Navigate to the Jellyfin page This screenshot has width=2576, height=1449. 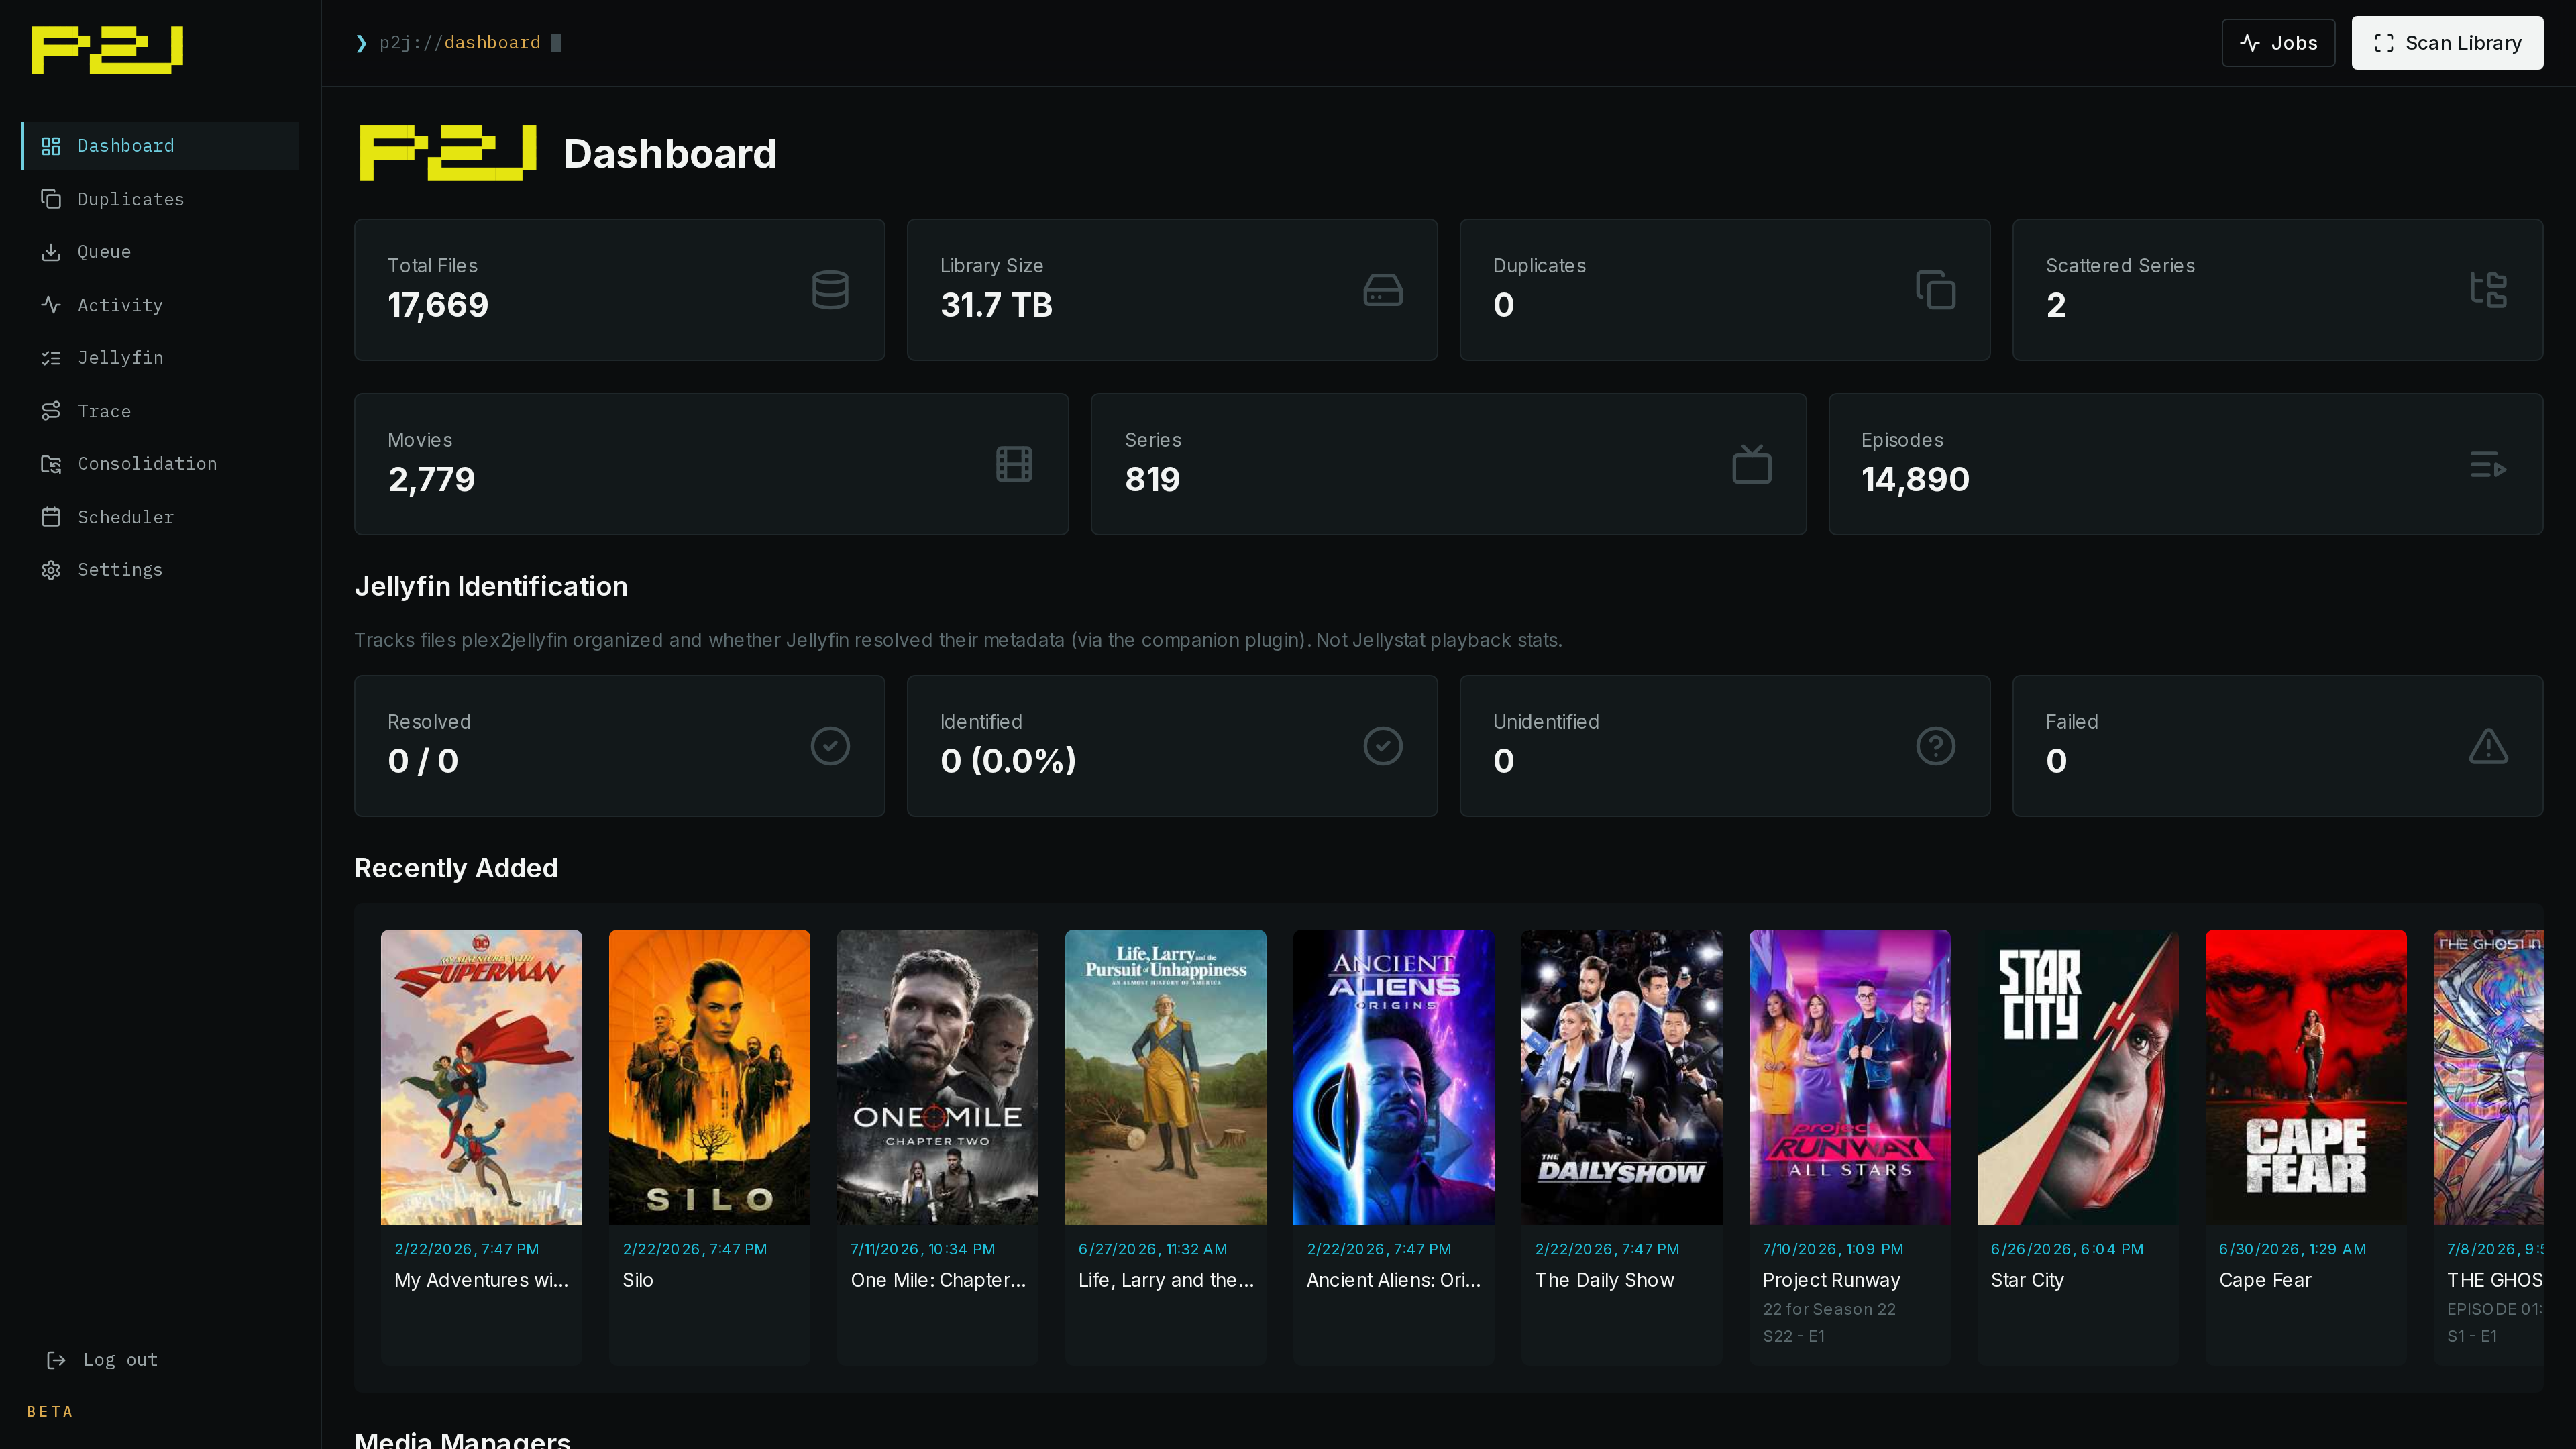[160, 358]
